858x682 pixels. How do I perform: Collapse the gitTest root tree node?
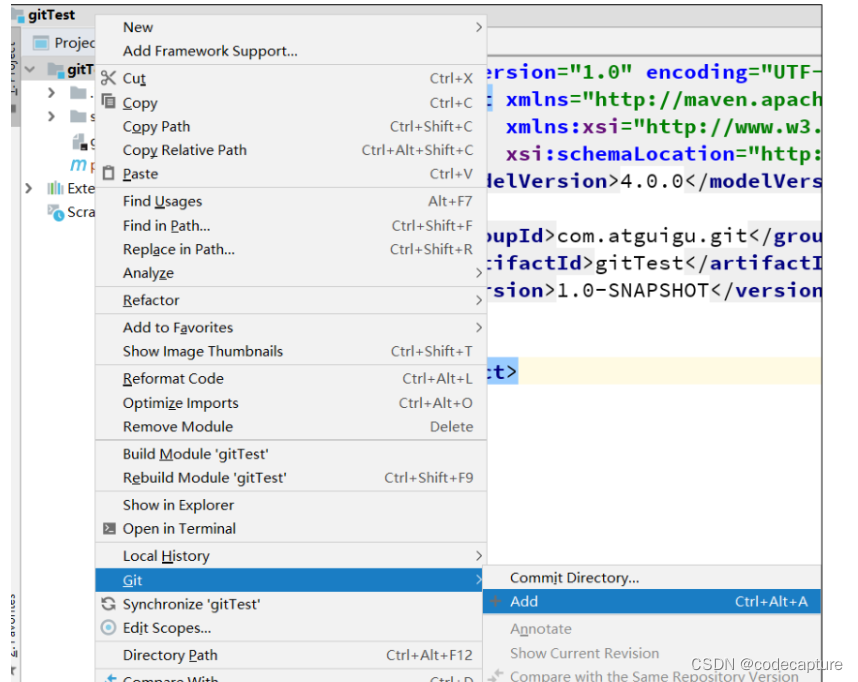pyautogui.click(x=30, y=70)
